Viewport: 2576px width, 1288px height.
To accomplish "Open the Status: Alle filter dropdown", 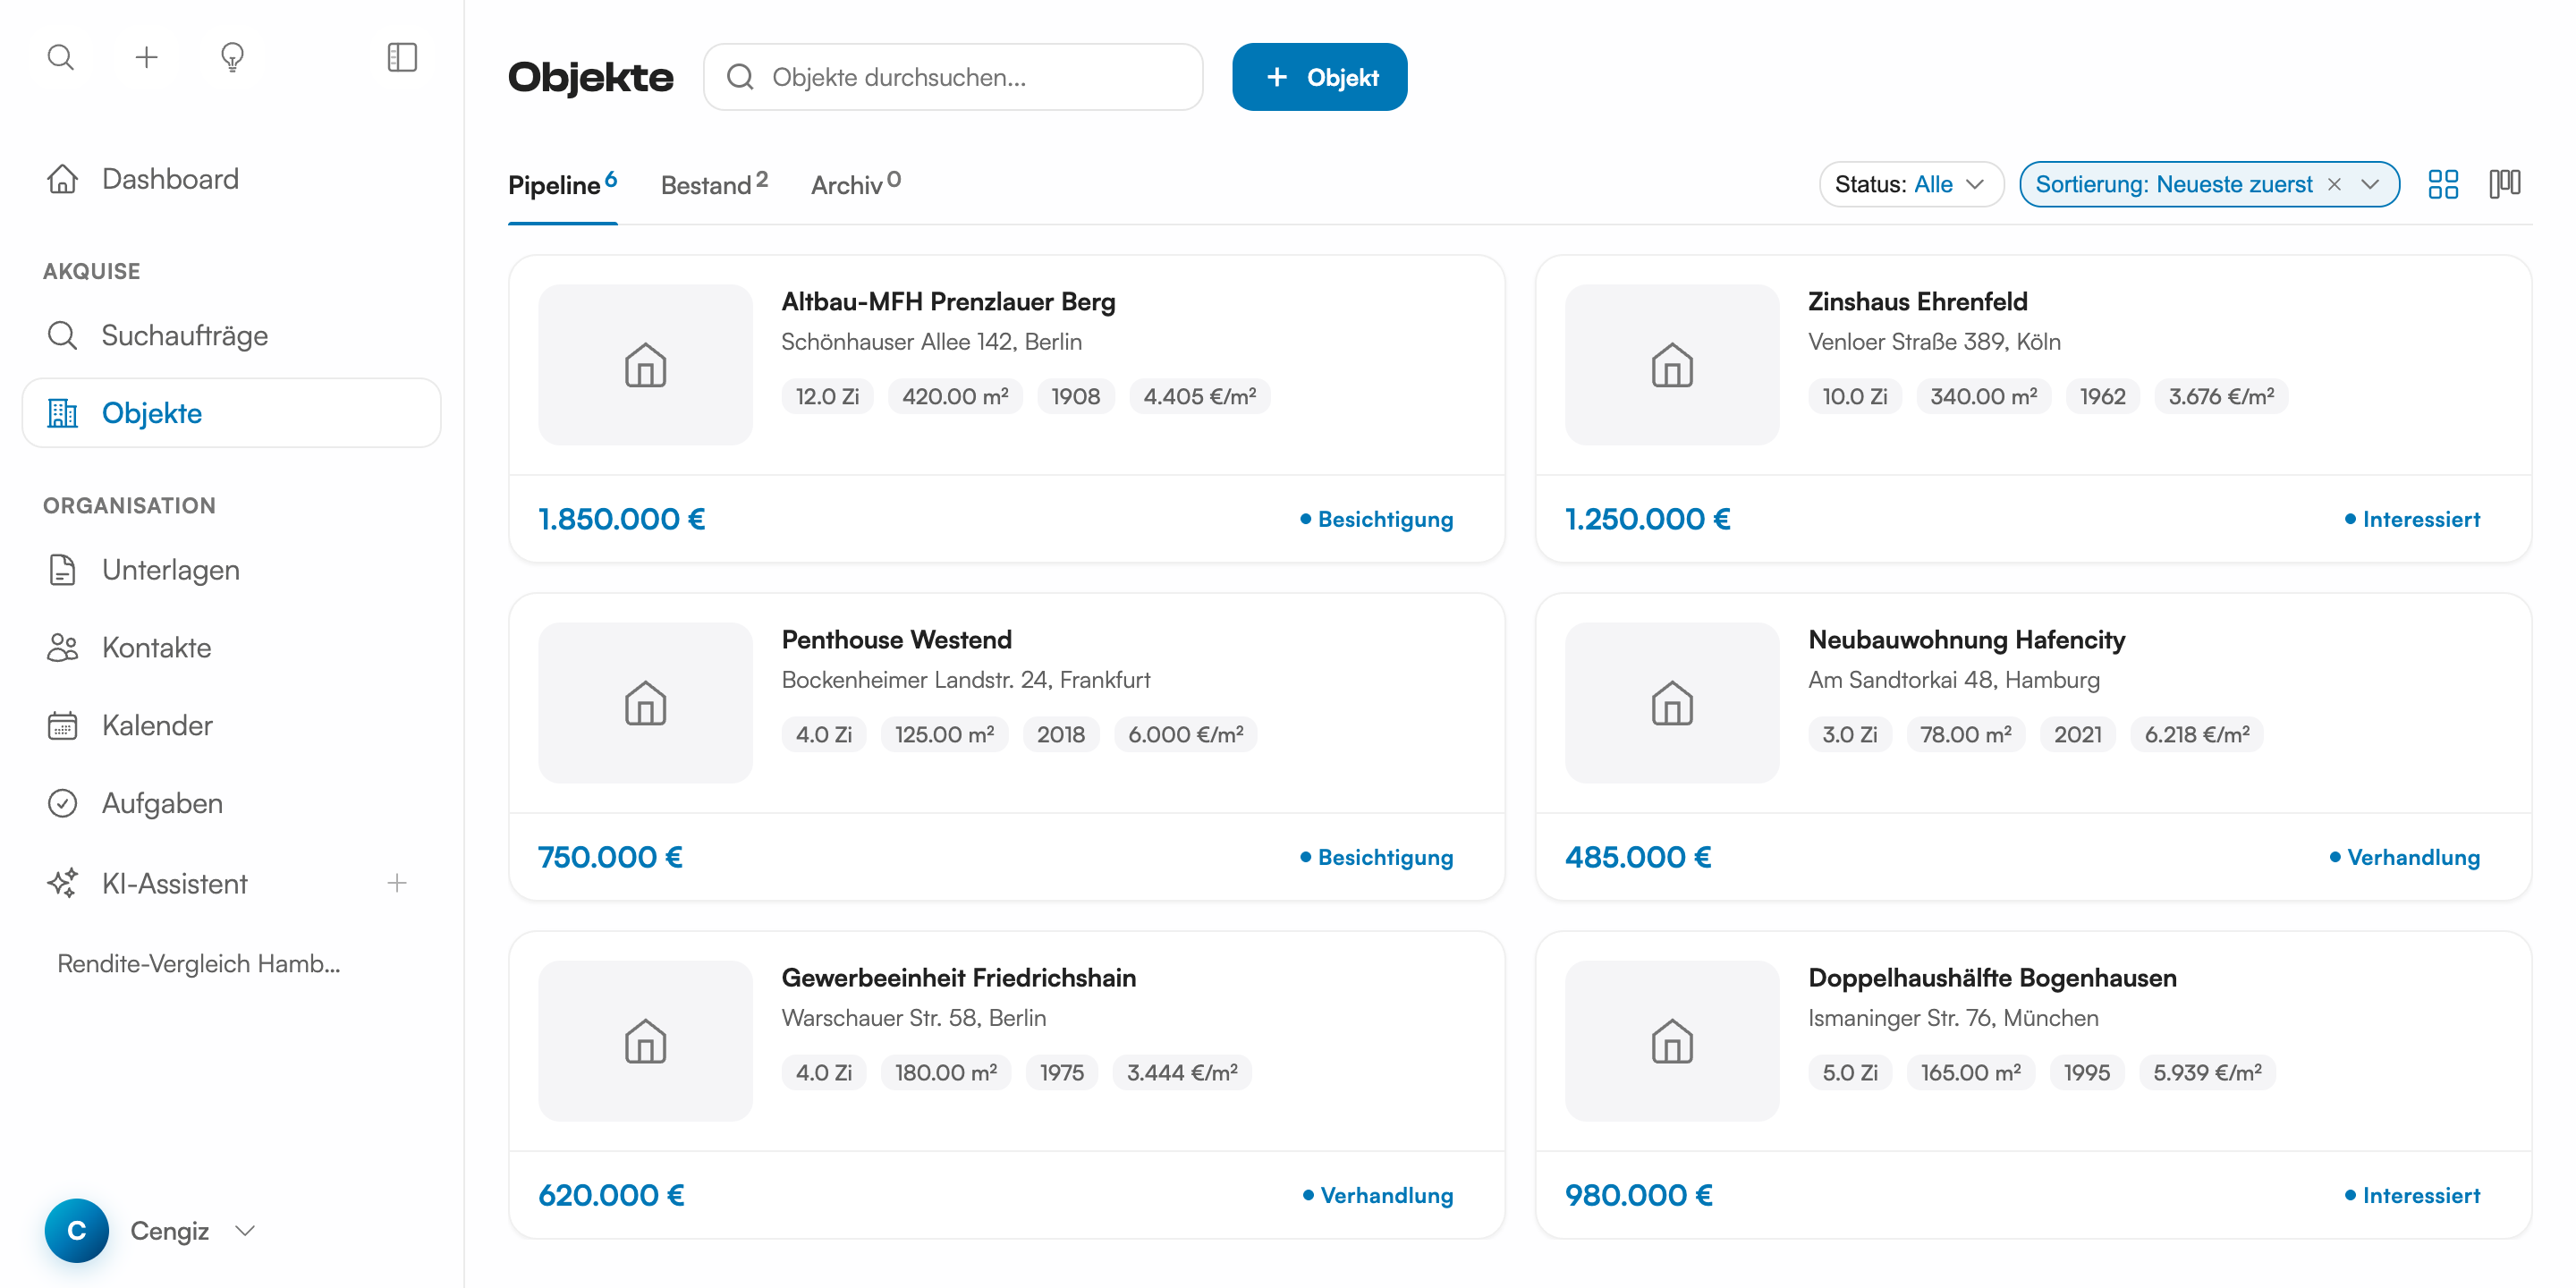I will tap(1910, 184).
